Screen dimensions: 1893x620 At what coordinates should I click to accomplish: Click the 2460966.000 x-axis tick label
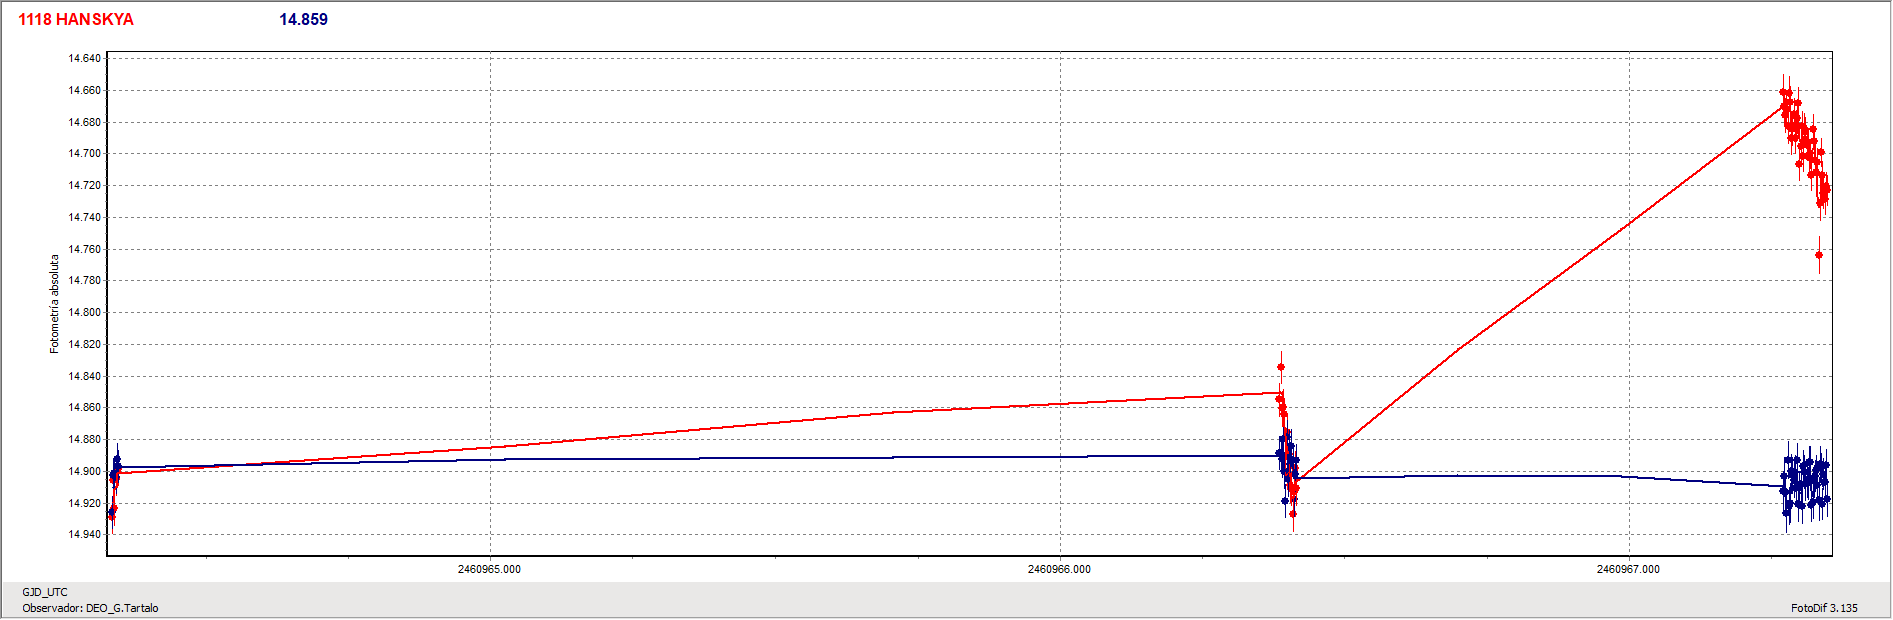point(1059,569)
